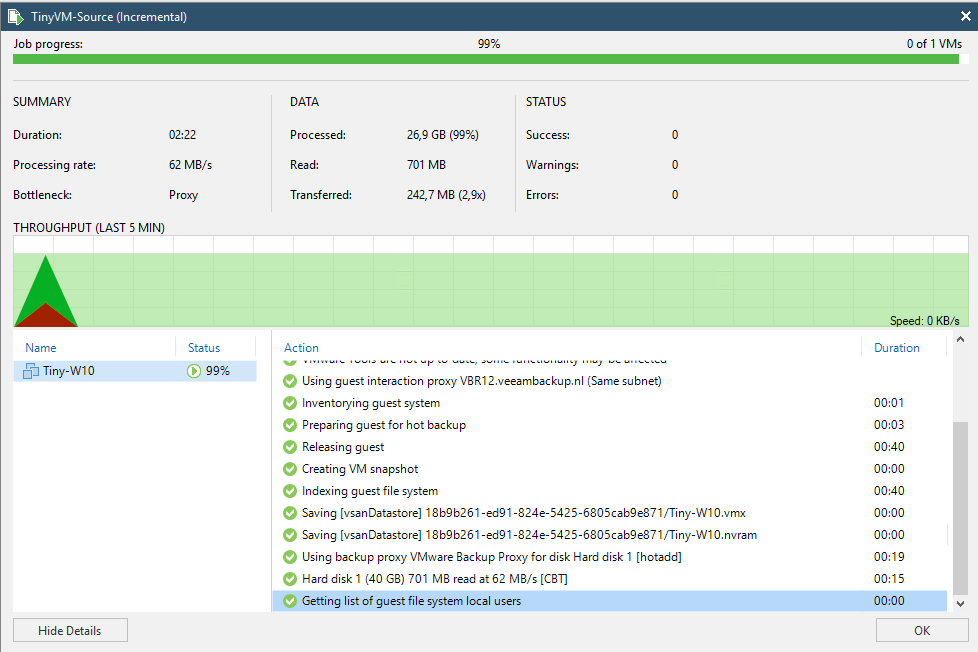Click success icon beside Releasing guest

click(x=290, y=447)
